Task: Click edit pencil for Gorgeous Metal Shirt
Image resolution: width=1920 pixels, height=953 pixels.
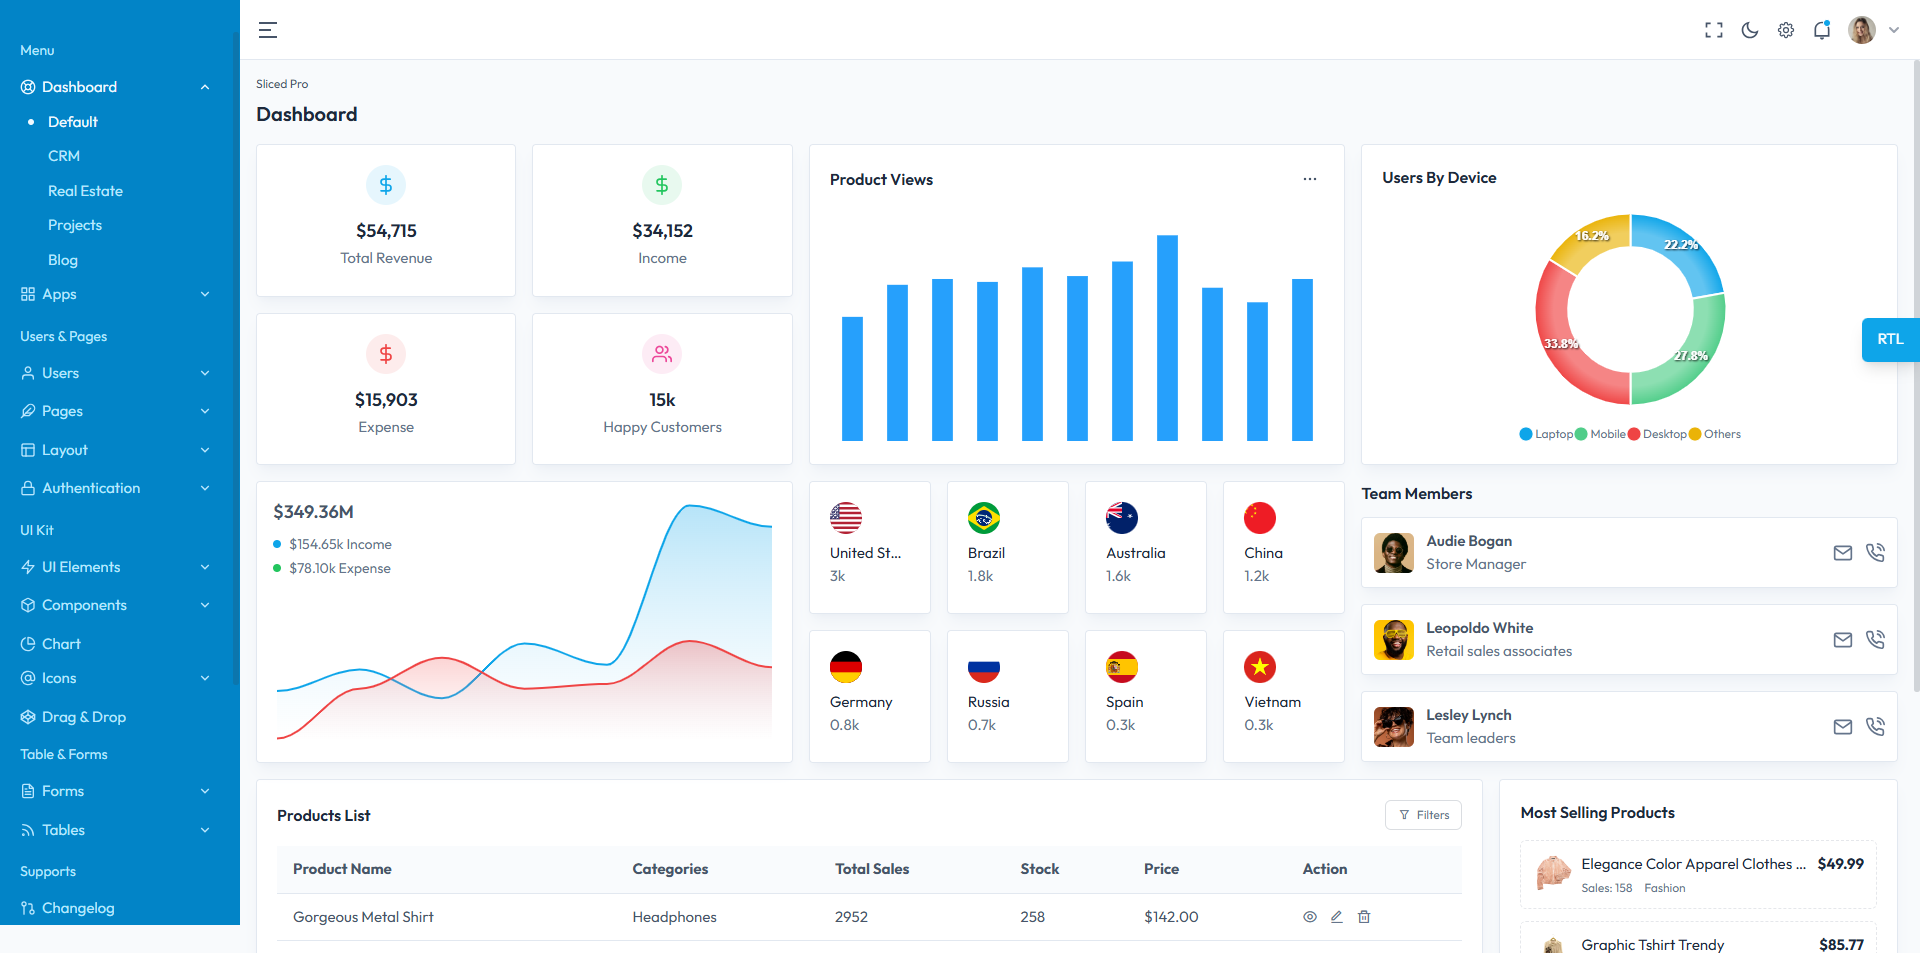Action: point(1336,917)
